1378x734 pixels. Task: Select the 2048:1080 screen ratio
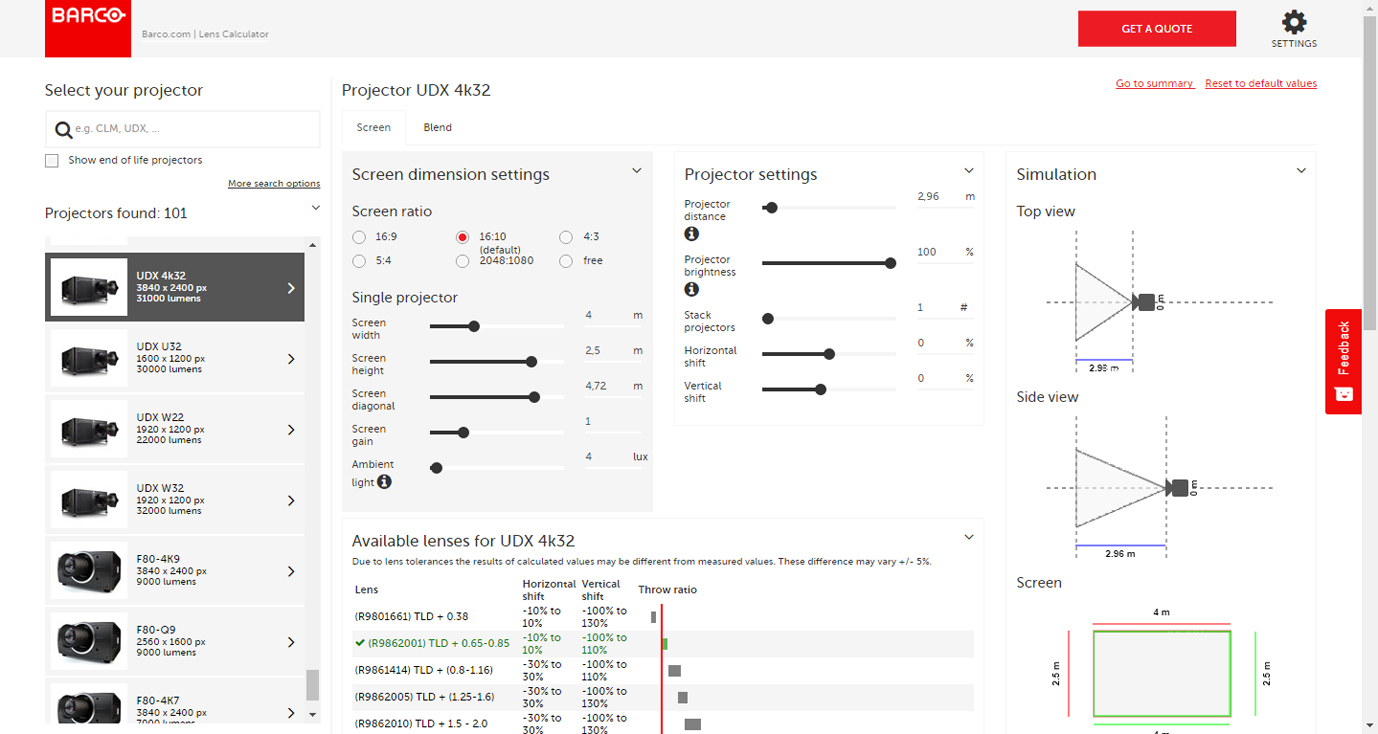click(x=462, y=261)
